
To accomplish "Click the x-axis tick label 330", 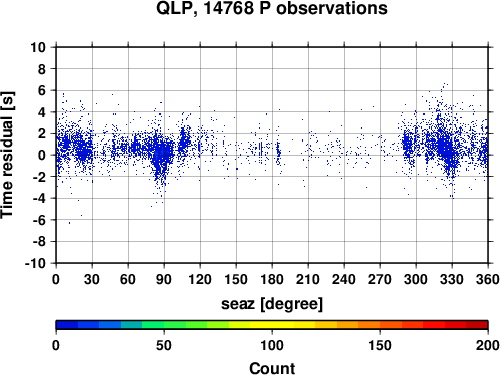I will point(452,279).
